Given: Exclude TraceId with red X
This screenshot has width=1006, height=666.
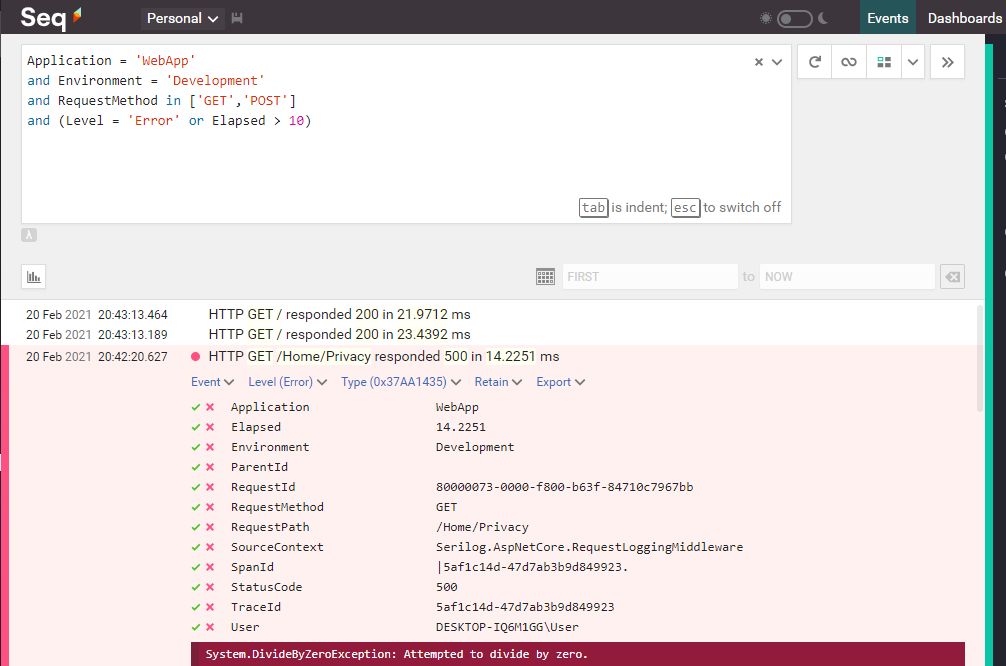Looking at the screenshot, I should [x=210, y=607].
